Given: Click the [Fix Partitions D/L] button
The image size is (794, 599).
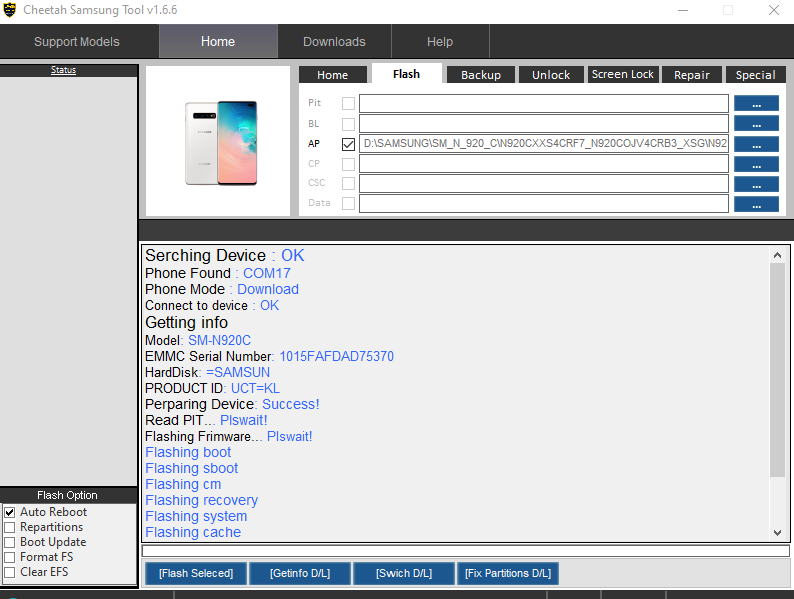Looking at the screenshot, I should point(508,573).
